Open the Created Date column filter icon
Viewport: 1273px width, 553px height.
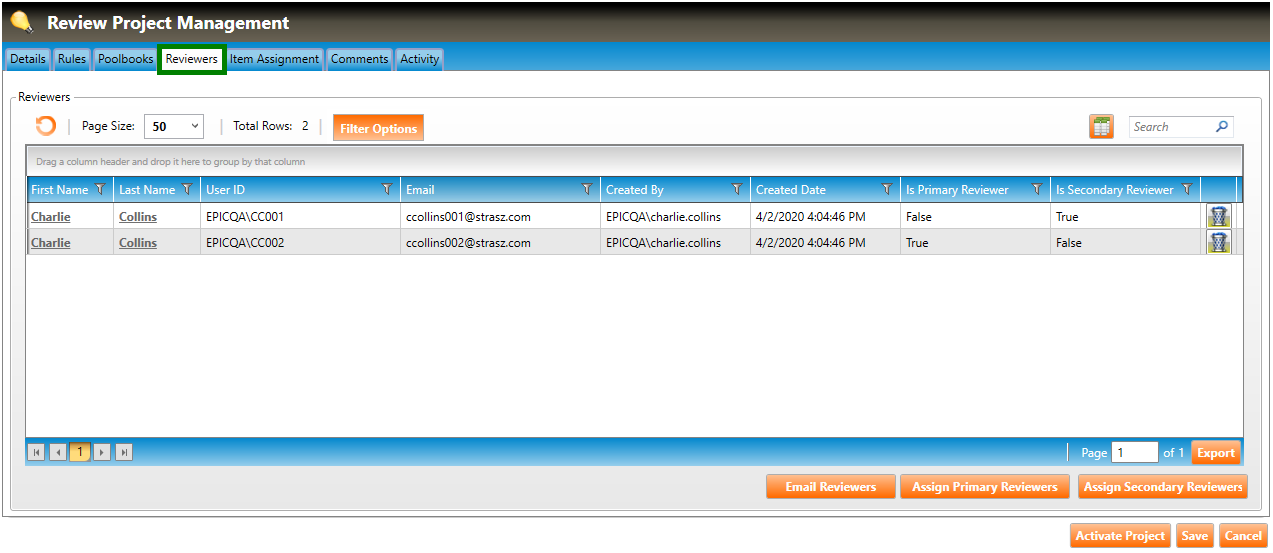pyautogui.click(x=887, y=189)
